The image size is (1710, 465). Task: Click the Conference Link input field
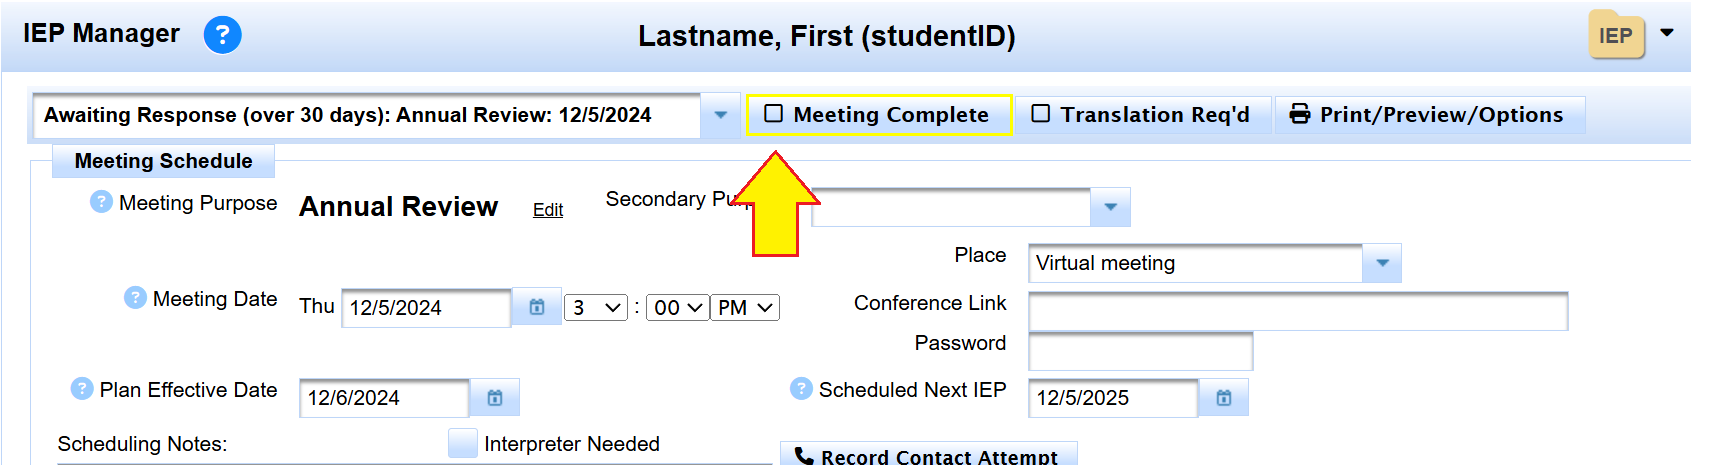pos(1297,311)
